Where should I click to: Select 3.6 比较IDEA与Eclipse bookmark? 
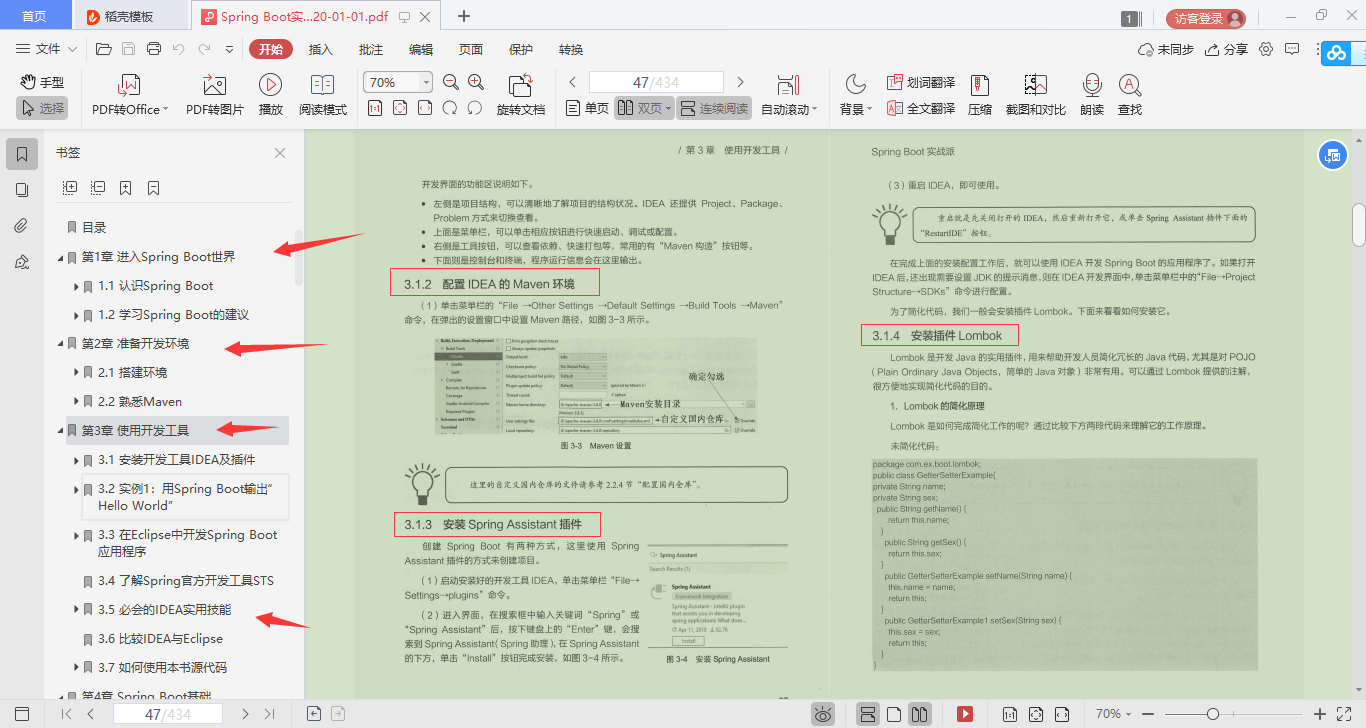tap(160, 639)
